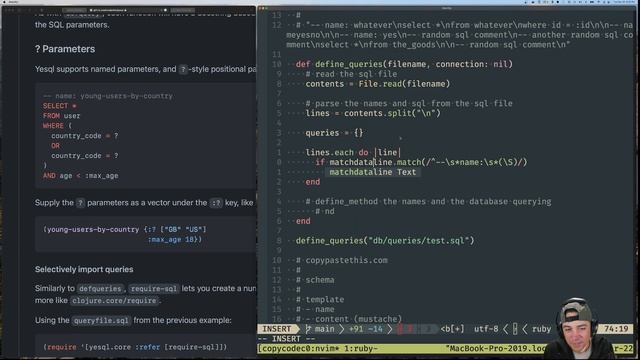Click the require-sql inline code chip

154,289
